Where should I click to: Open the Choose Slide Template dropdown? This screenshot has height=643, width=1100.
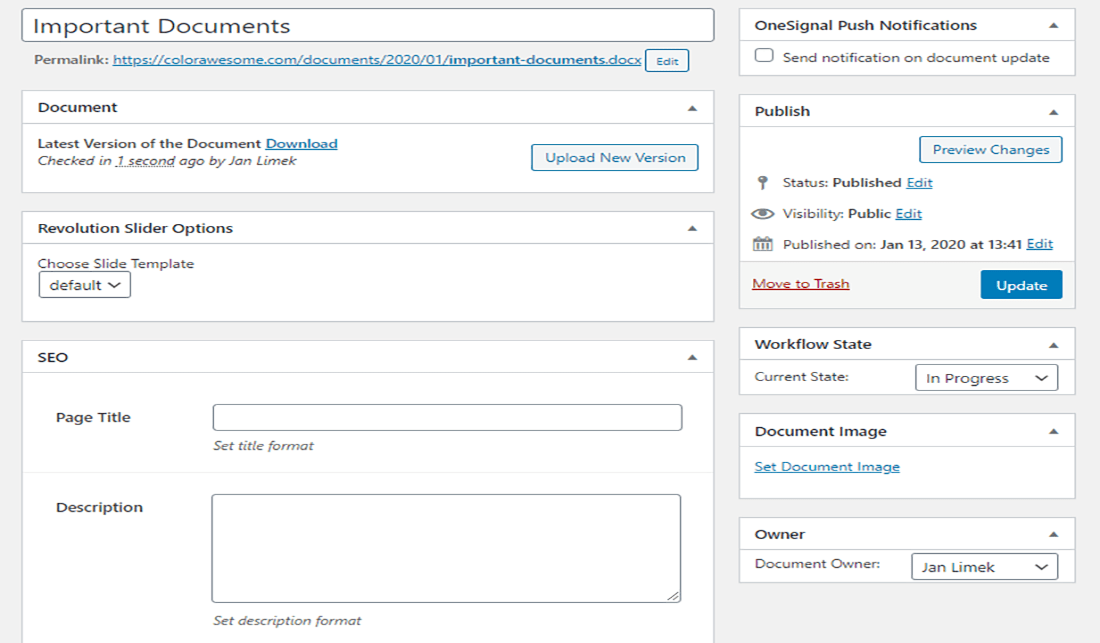click(84, 284)
